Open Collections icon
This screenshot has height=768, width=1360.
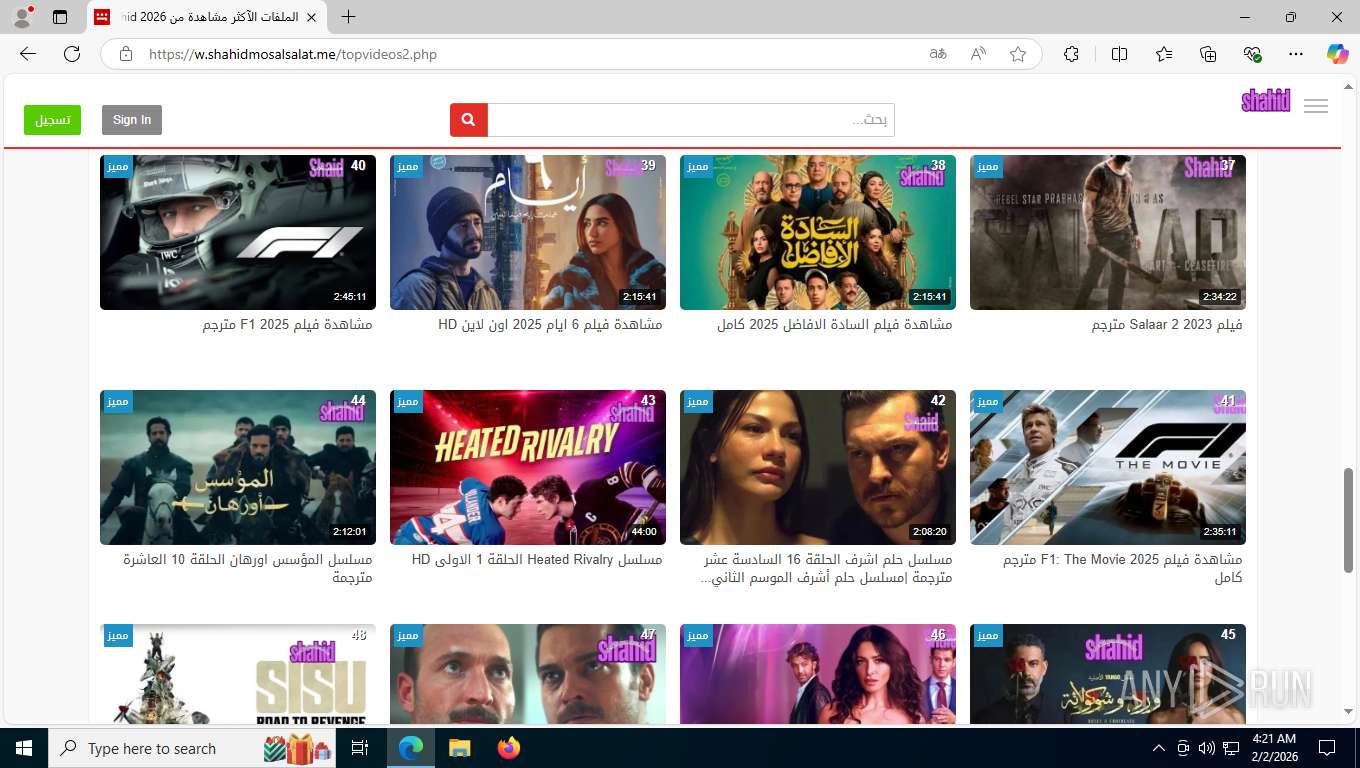(1208, 54)
